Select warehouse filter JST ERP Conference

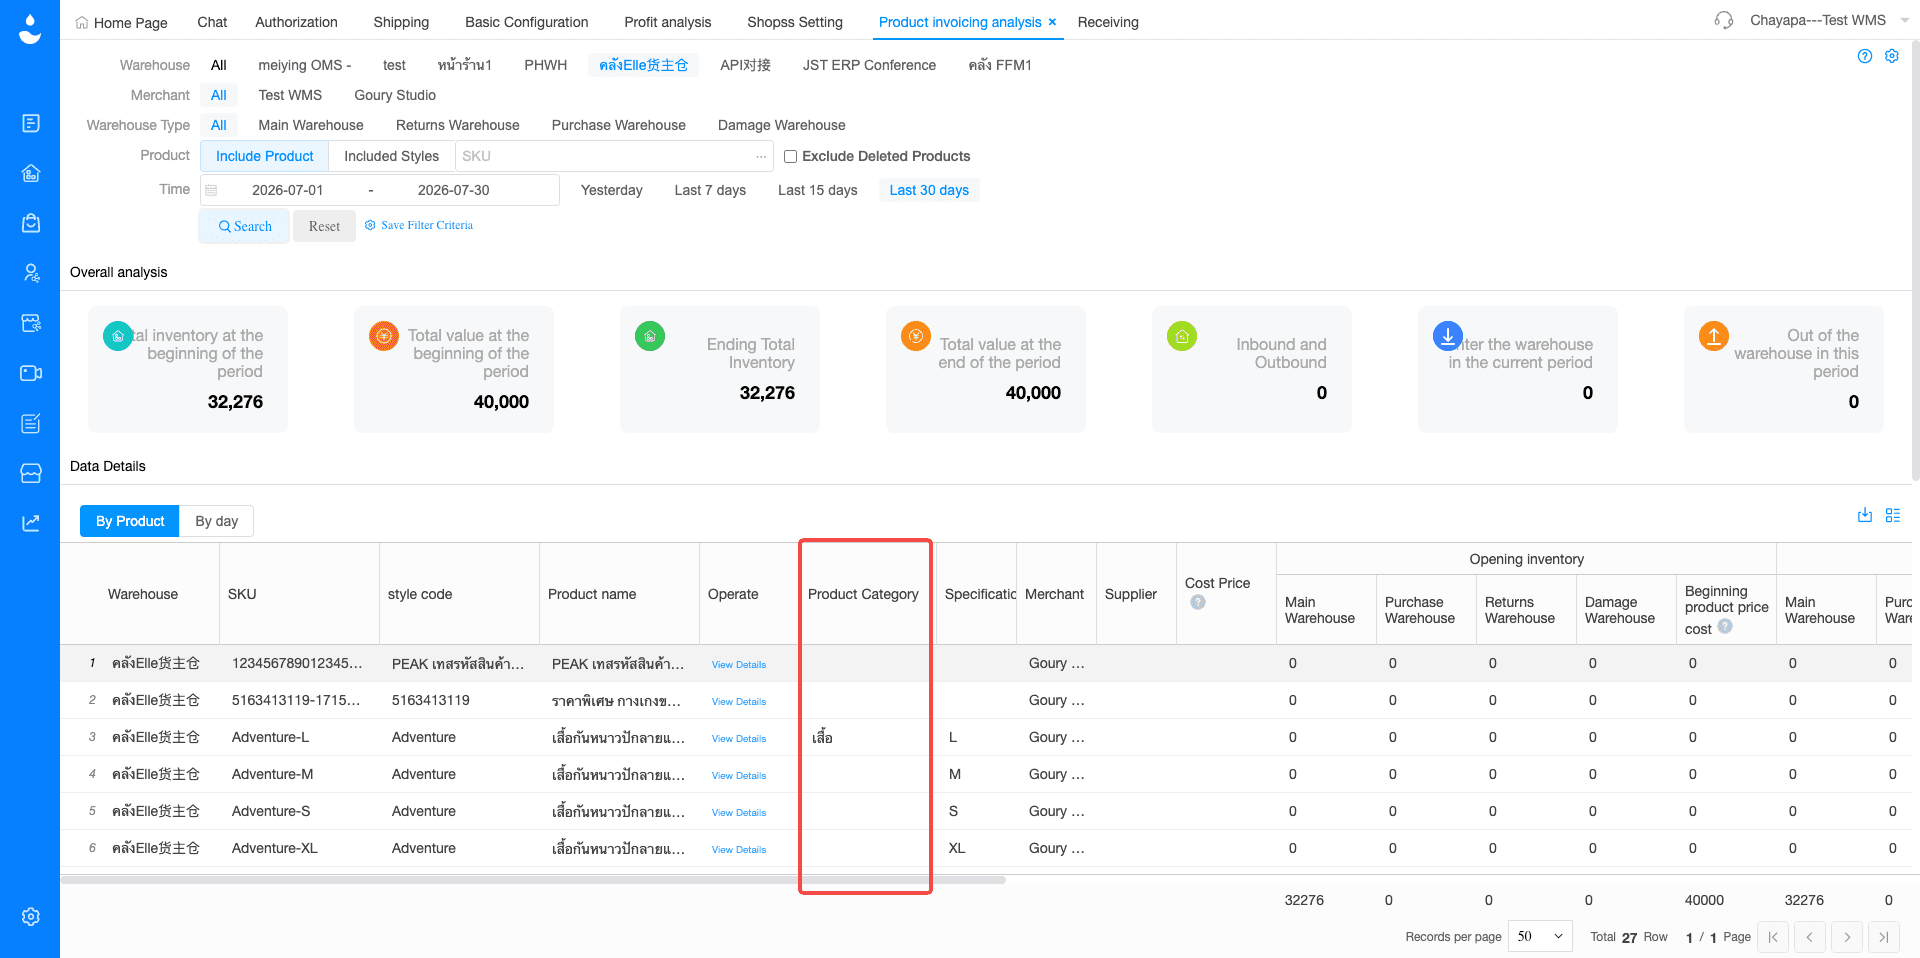click(x=869, y=65)
